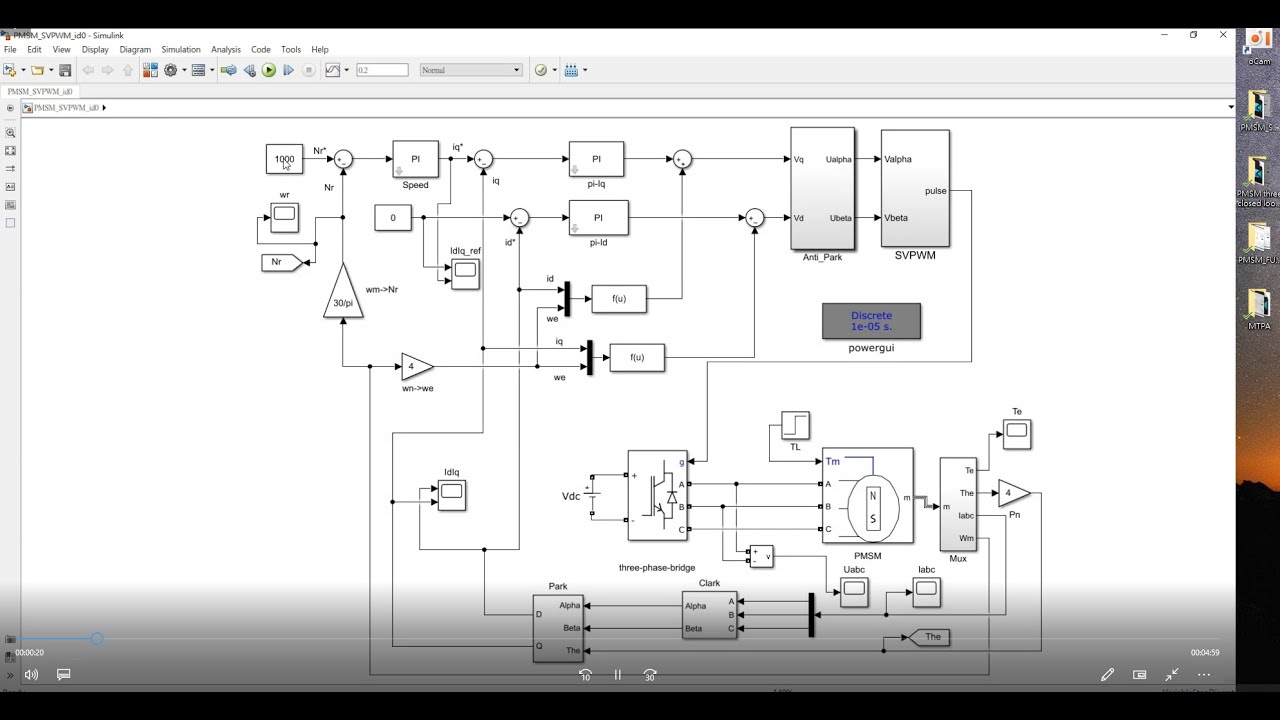Screen dimensions: 1280x720
Task: Click the Speed PI controller block
Action: (415, 159)
